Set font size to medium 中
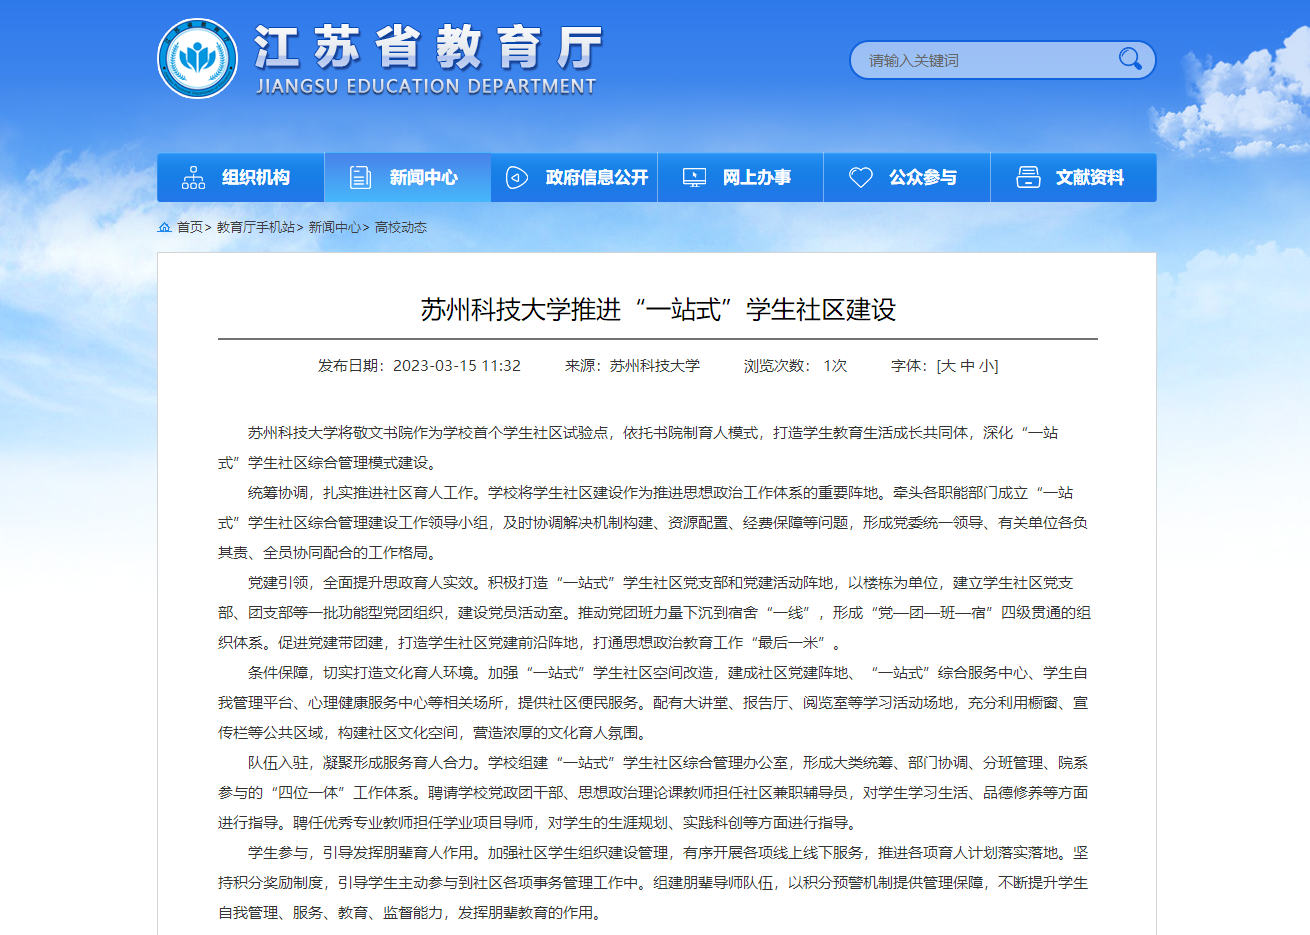The height and width of the screenshot is (935, 1310). [x=967, y=366]
